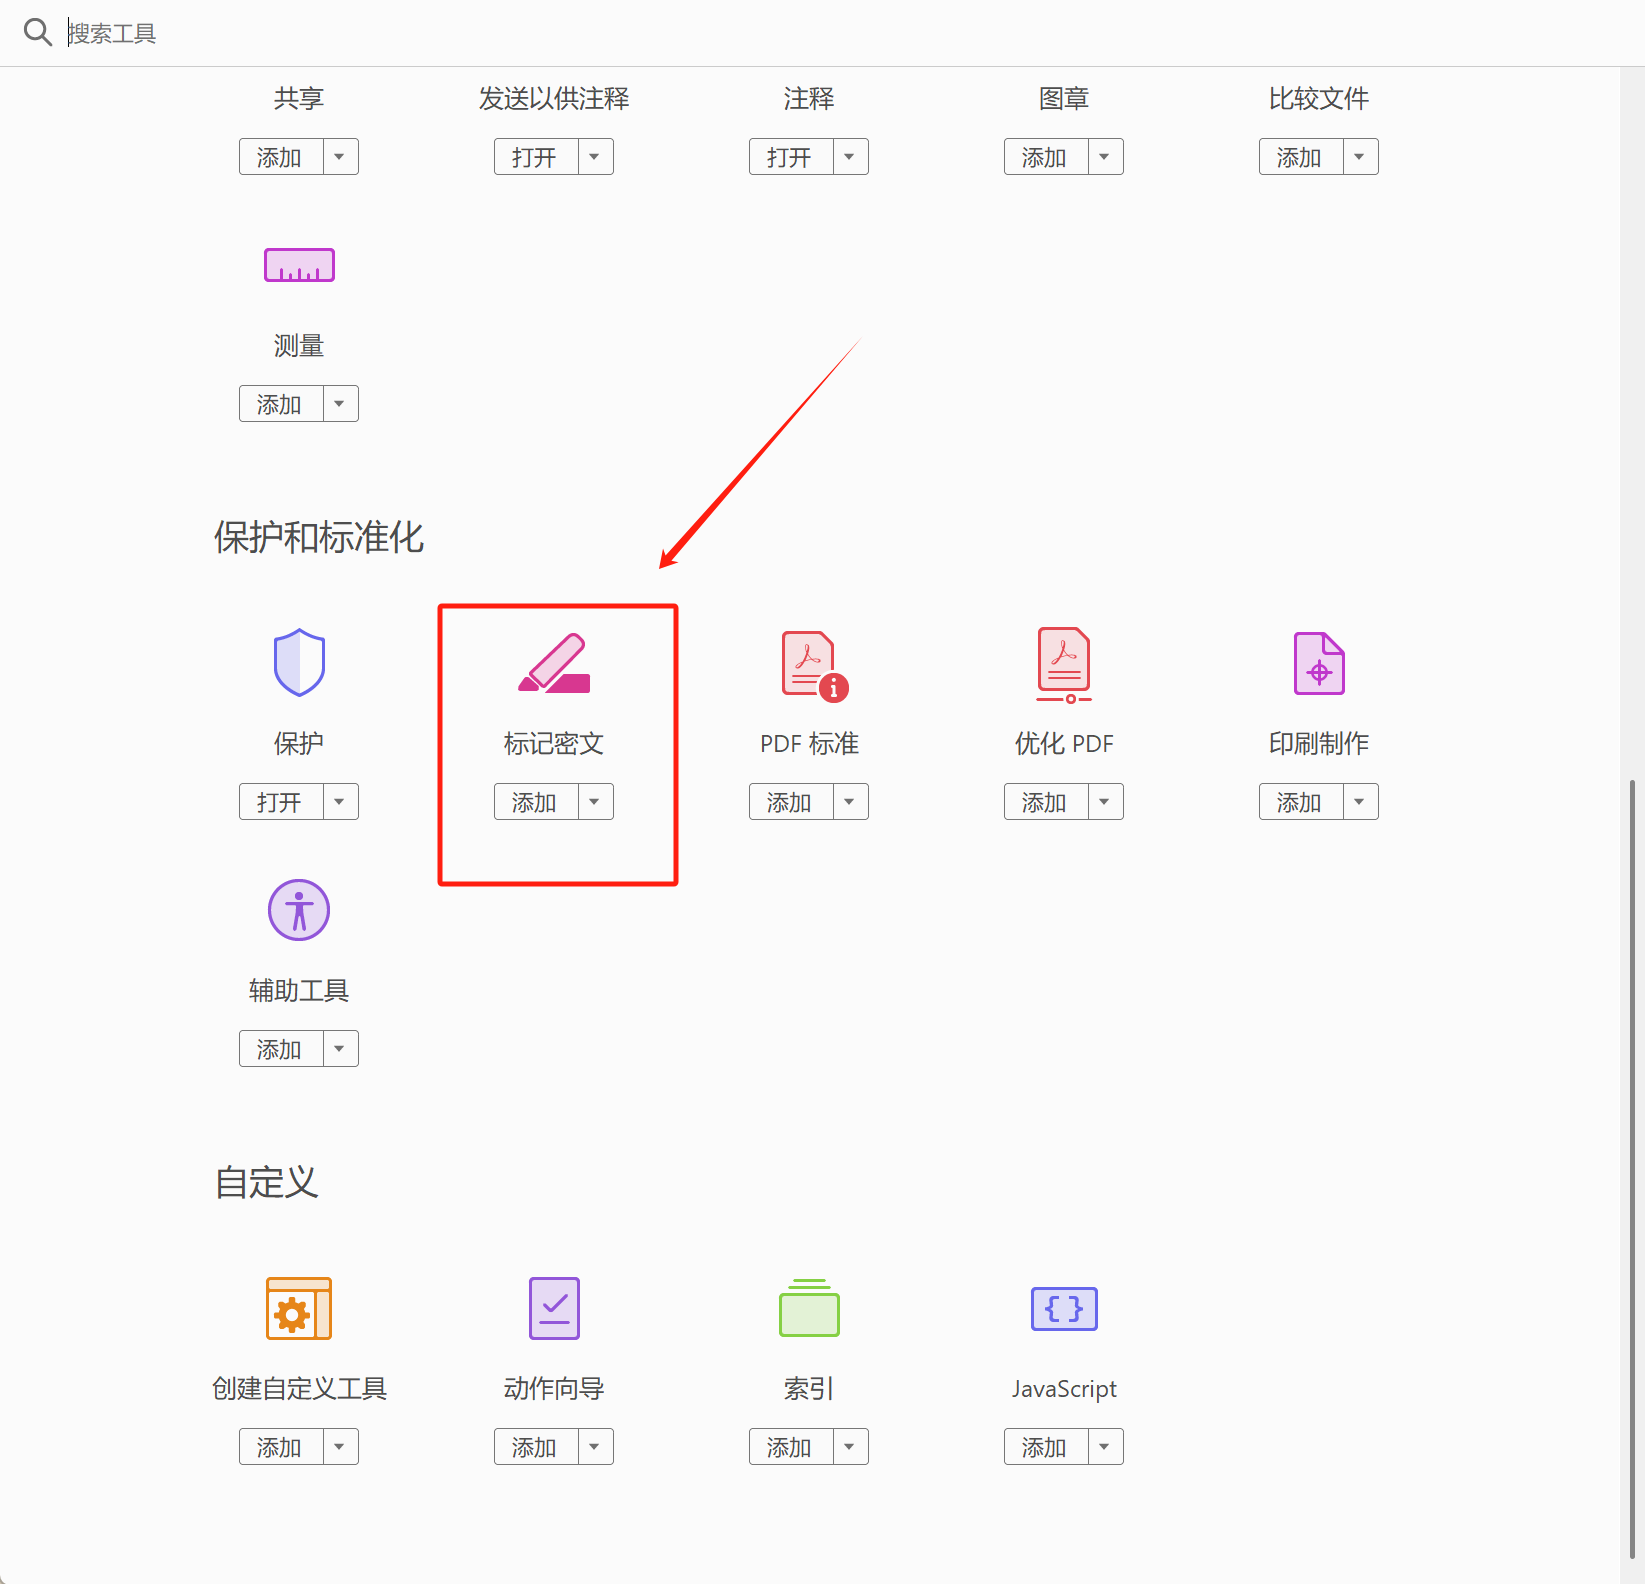Click 打开 button under 注释
1645x1584 pixels.
click(x=788, y=156)
